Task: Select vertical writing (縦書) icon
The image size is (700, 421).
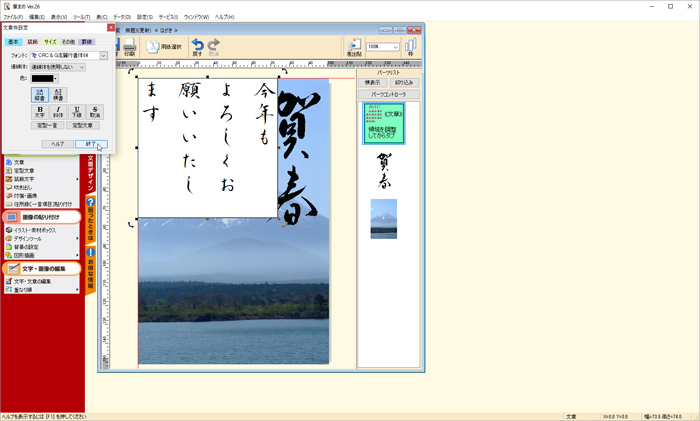Action: (x=39, y=94)
